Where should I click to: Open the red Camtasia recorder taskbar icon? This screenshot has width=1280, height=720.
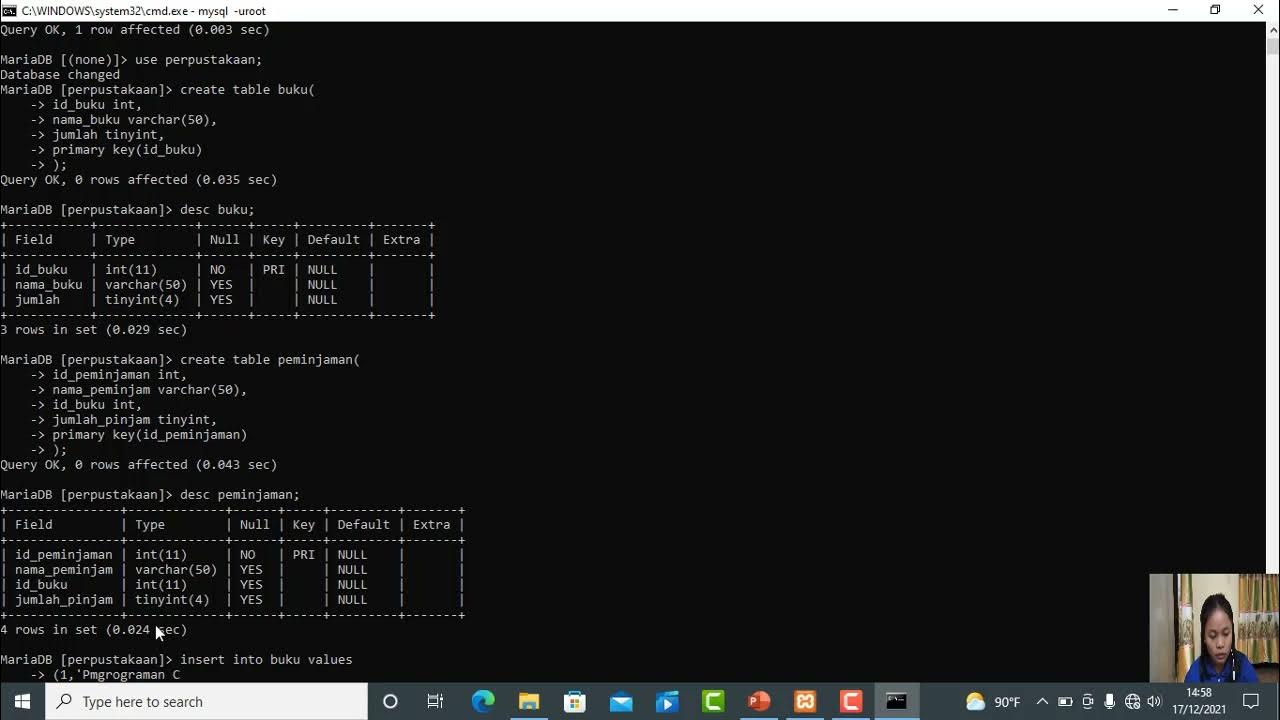851,701
